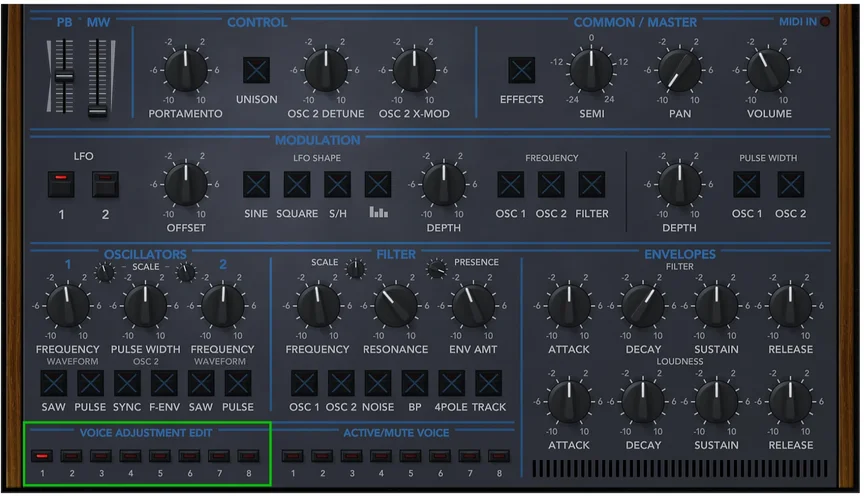This screenshot has width=864, height=500.
Task: Click the filter RESONANCE knob
Action: [396, 306]
